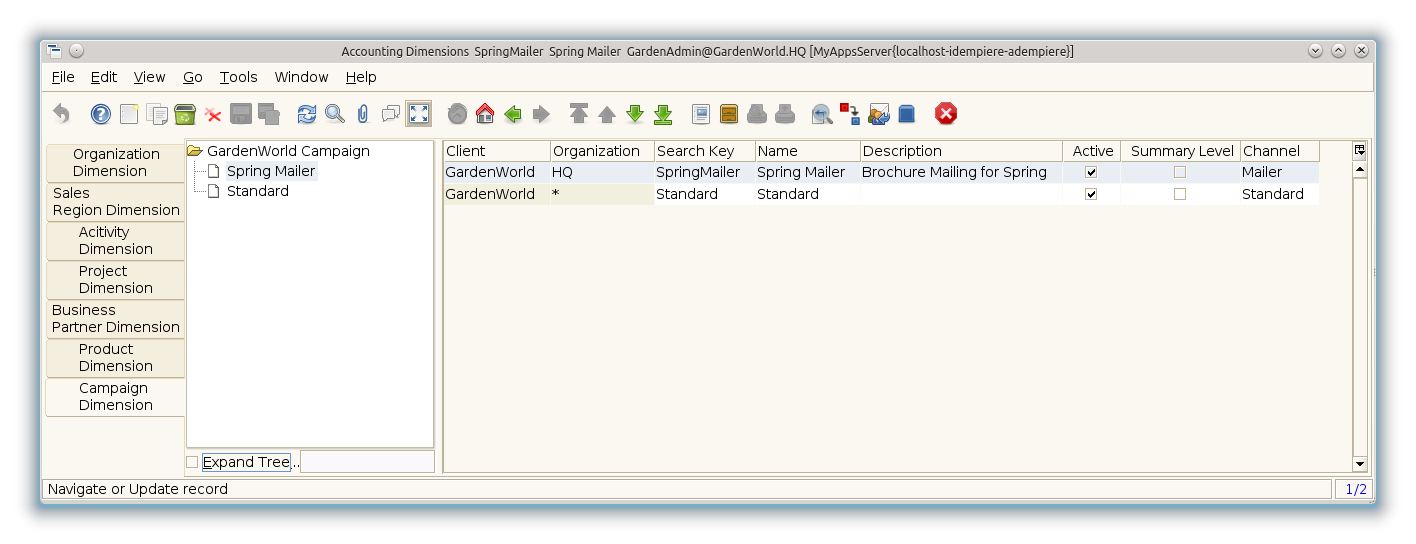This screenshot has width=1416, height=544.
Task: Toggle the Expand Tree checkbox
Action: (192, 462)
